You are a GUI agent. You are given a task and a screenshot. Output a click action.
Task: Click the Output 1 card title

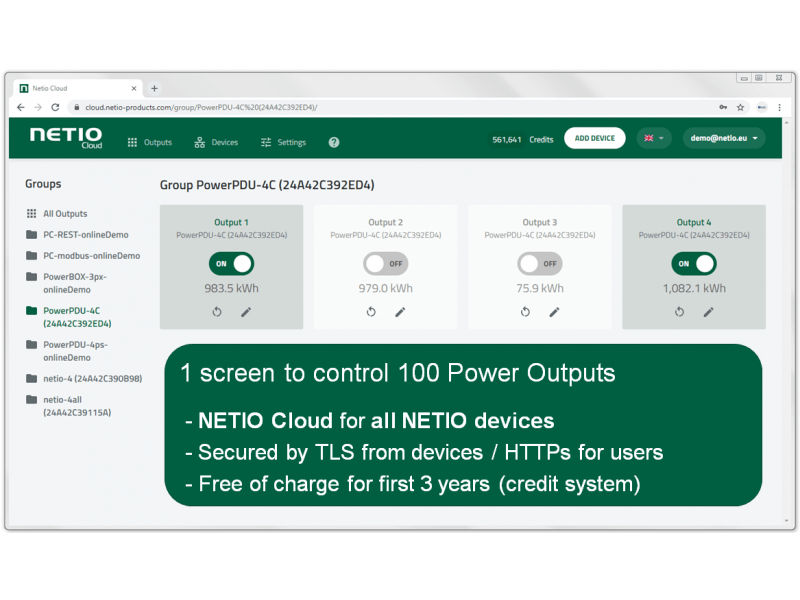pyautogui.click(x=231, y=222)
